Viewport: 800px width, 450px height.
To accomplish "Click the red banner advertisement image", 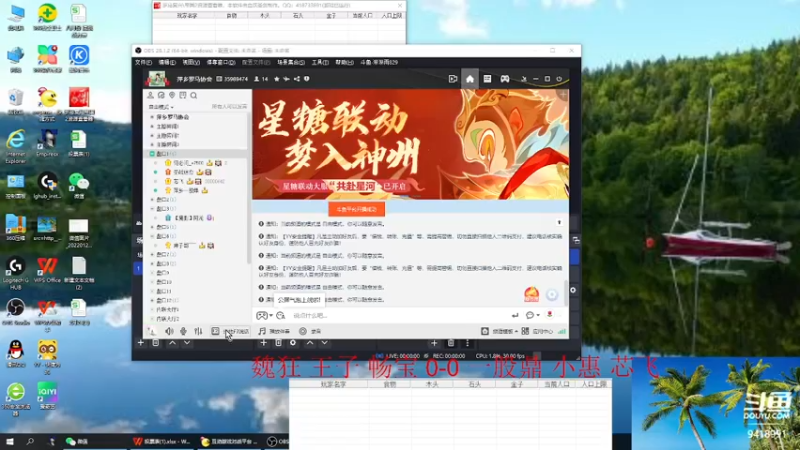I will coord(410,144).
